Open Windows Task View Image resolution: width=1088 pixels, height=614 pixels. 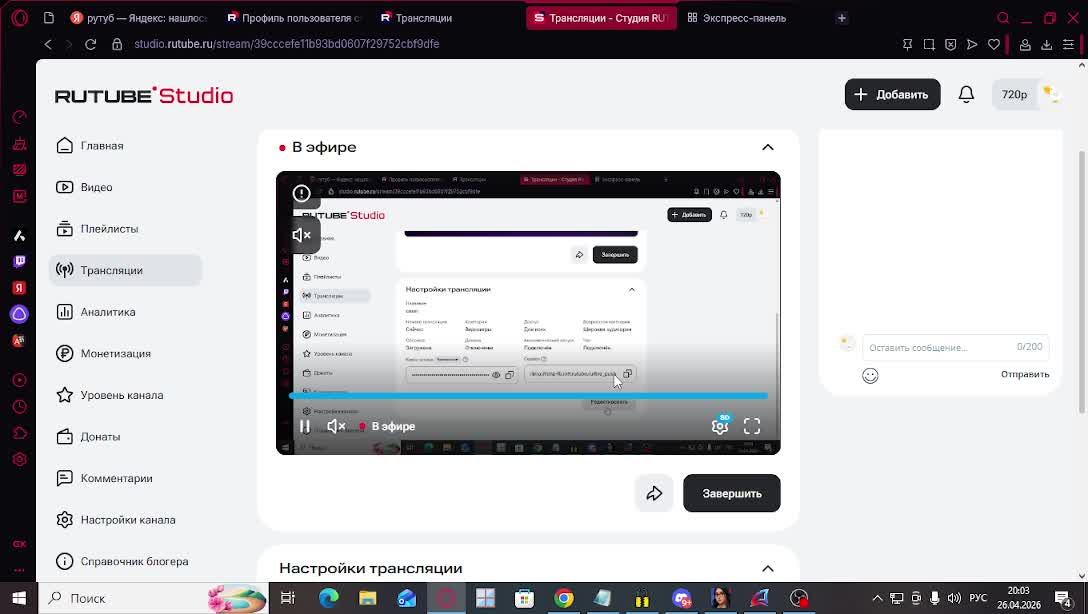pyautogui.click(x=288, y=598)
